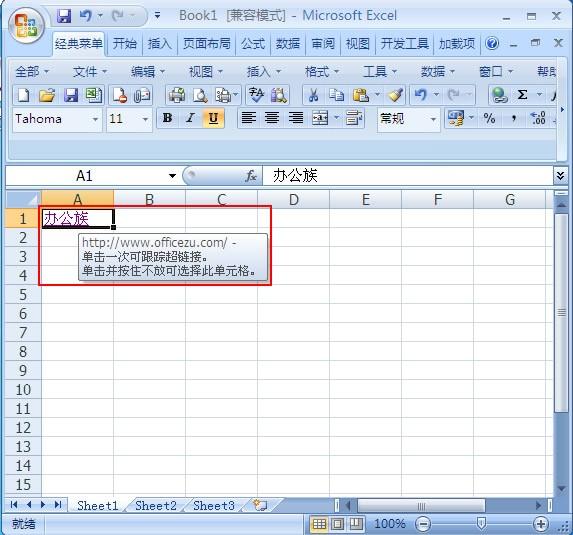
Task: Open the 文件 classic menu
Action: pos(90,72)
